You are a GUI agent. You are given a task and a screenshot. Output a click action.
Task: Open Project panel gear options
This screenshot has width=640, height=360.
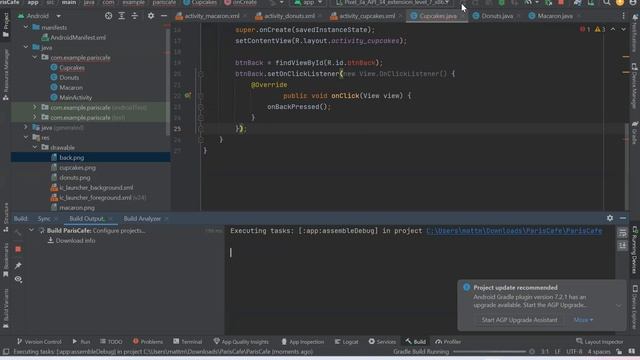[151, 16]
